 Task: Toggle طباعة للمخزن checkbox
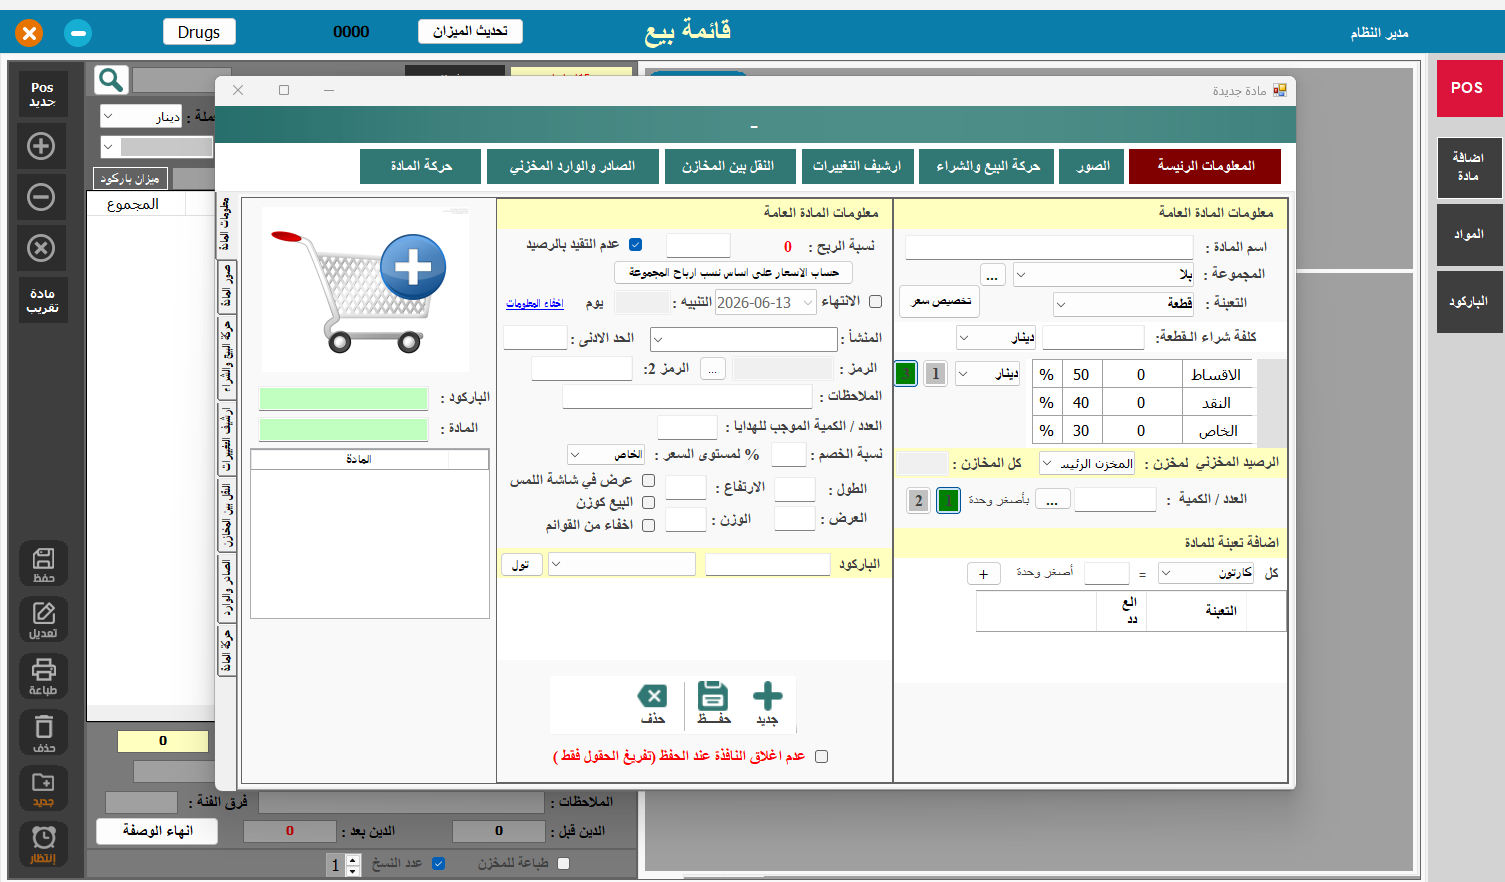pyautogui.click(x=563, y=863)
